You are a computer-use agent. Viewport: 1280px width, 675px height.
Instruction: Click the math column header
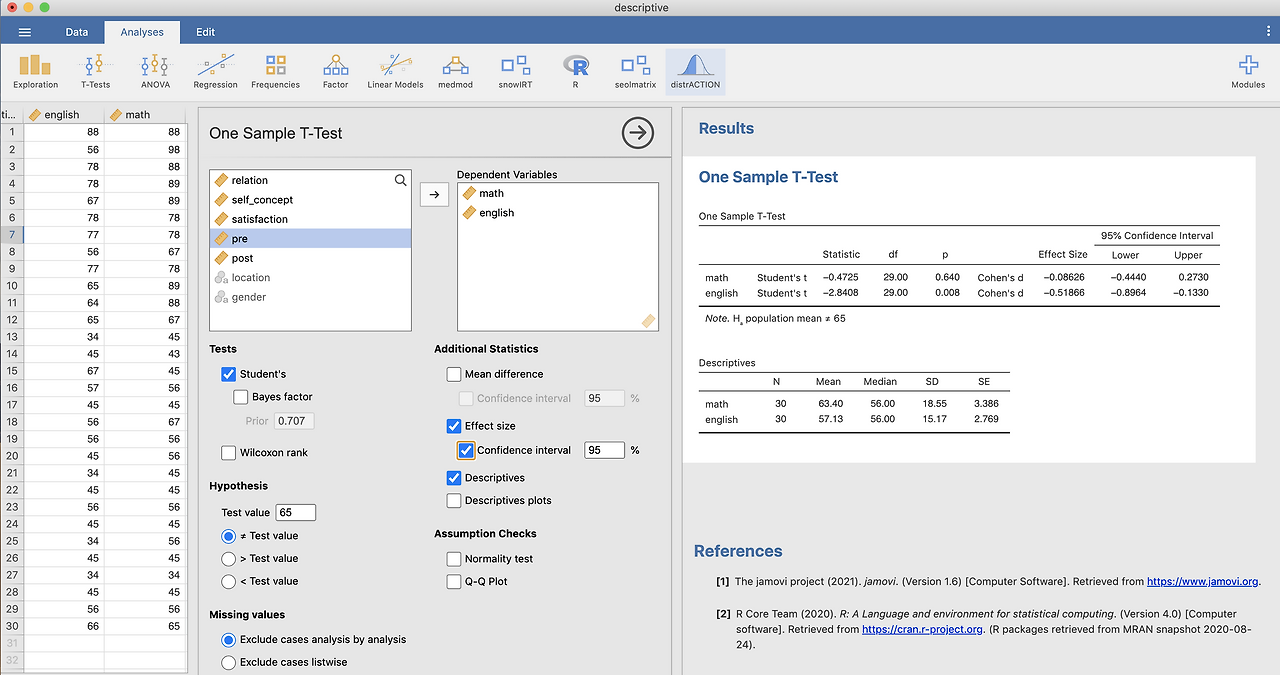pyautogui.click(x=145, y=114)
